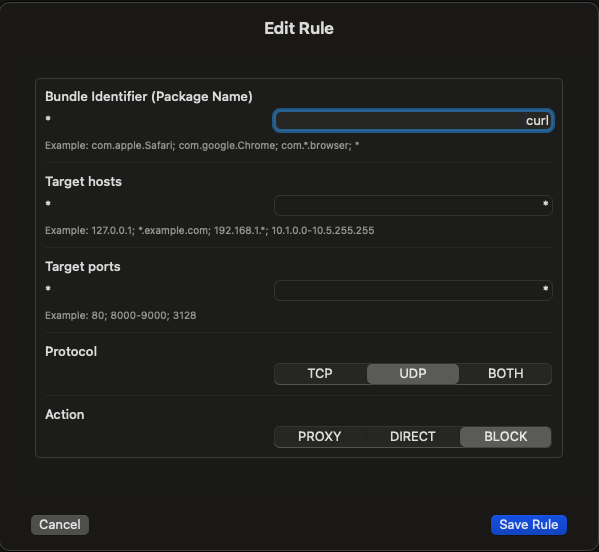Click the Action heading
Viewport: 599px width, 552px height.
point(65,414)
